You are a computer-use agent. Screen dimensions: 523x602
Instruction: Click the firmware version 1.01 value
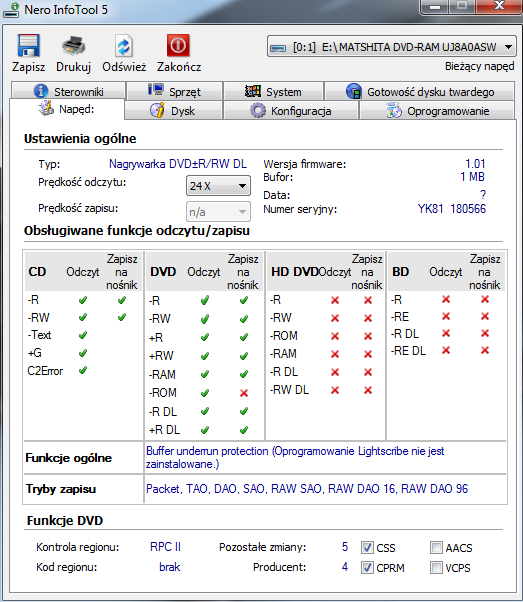point(475,164)
